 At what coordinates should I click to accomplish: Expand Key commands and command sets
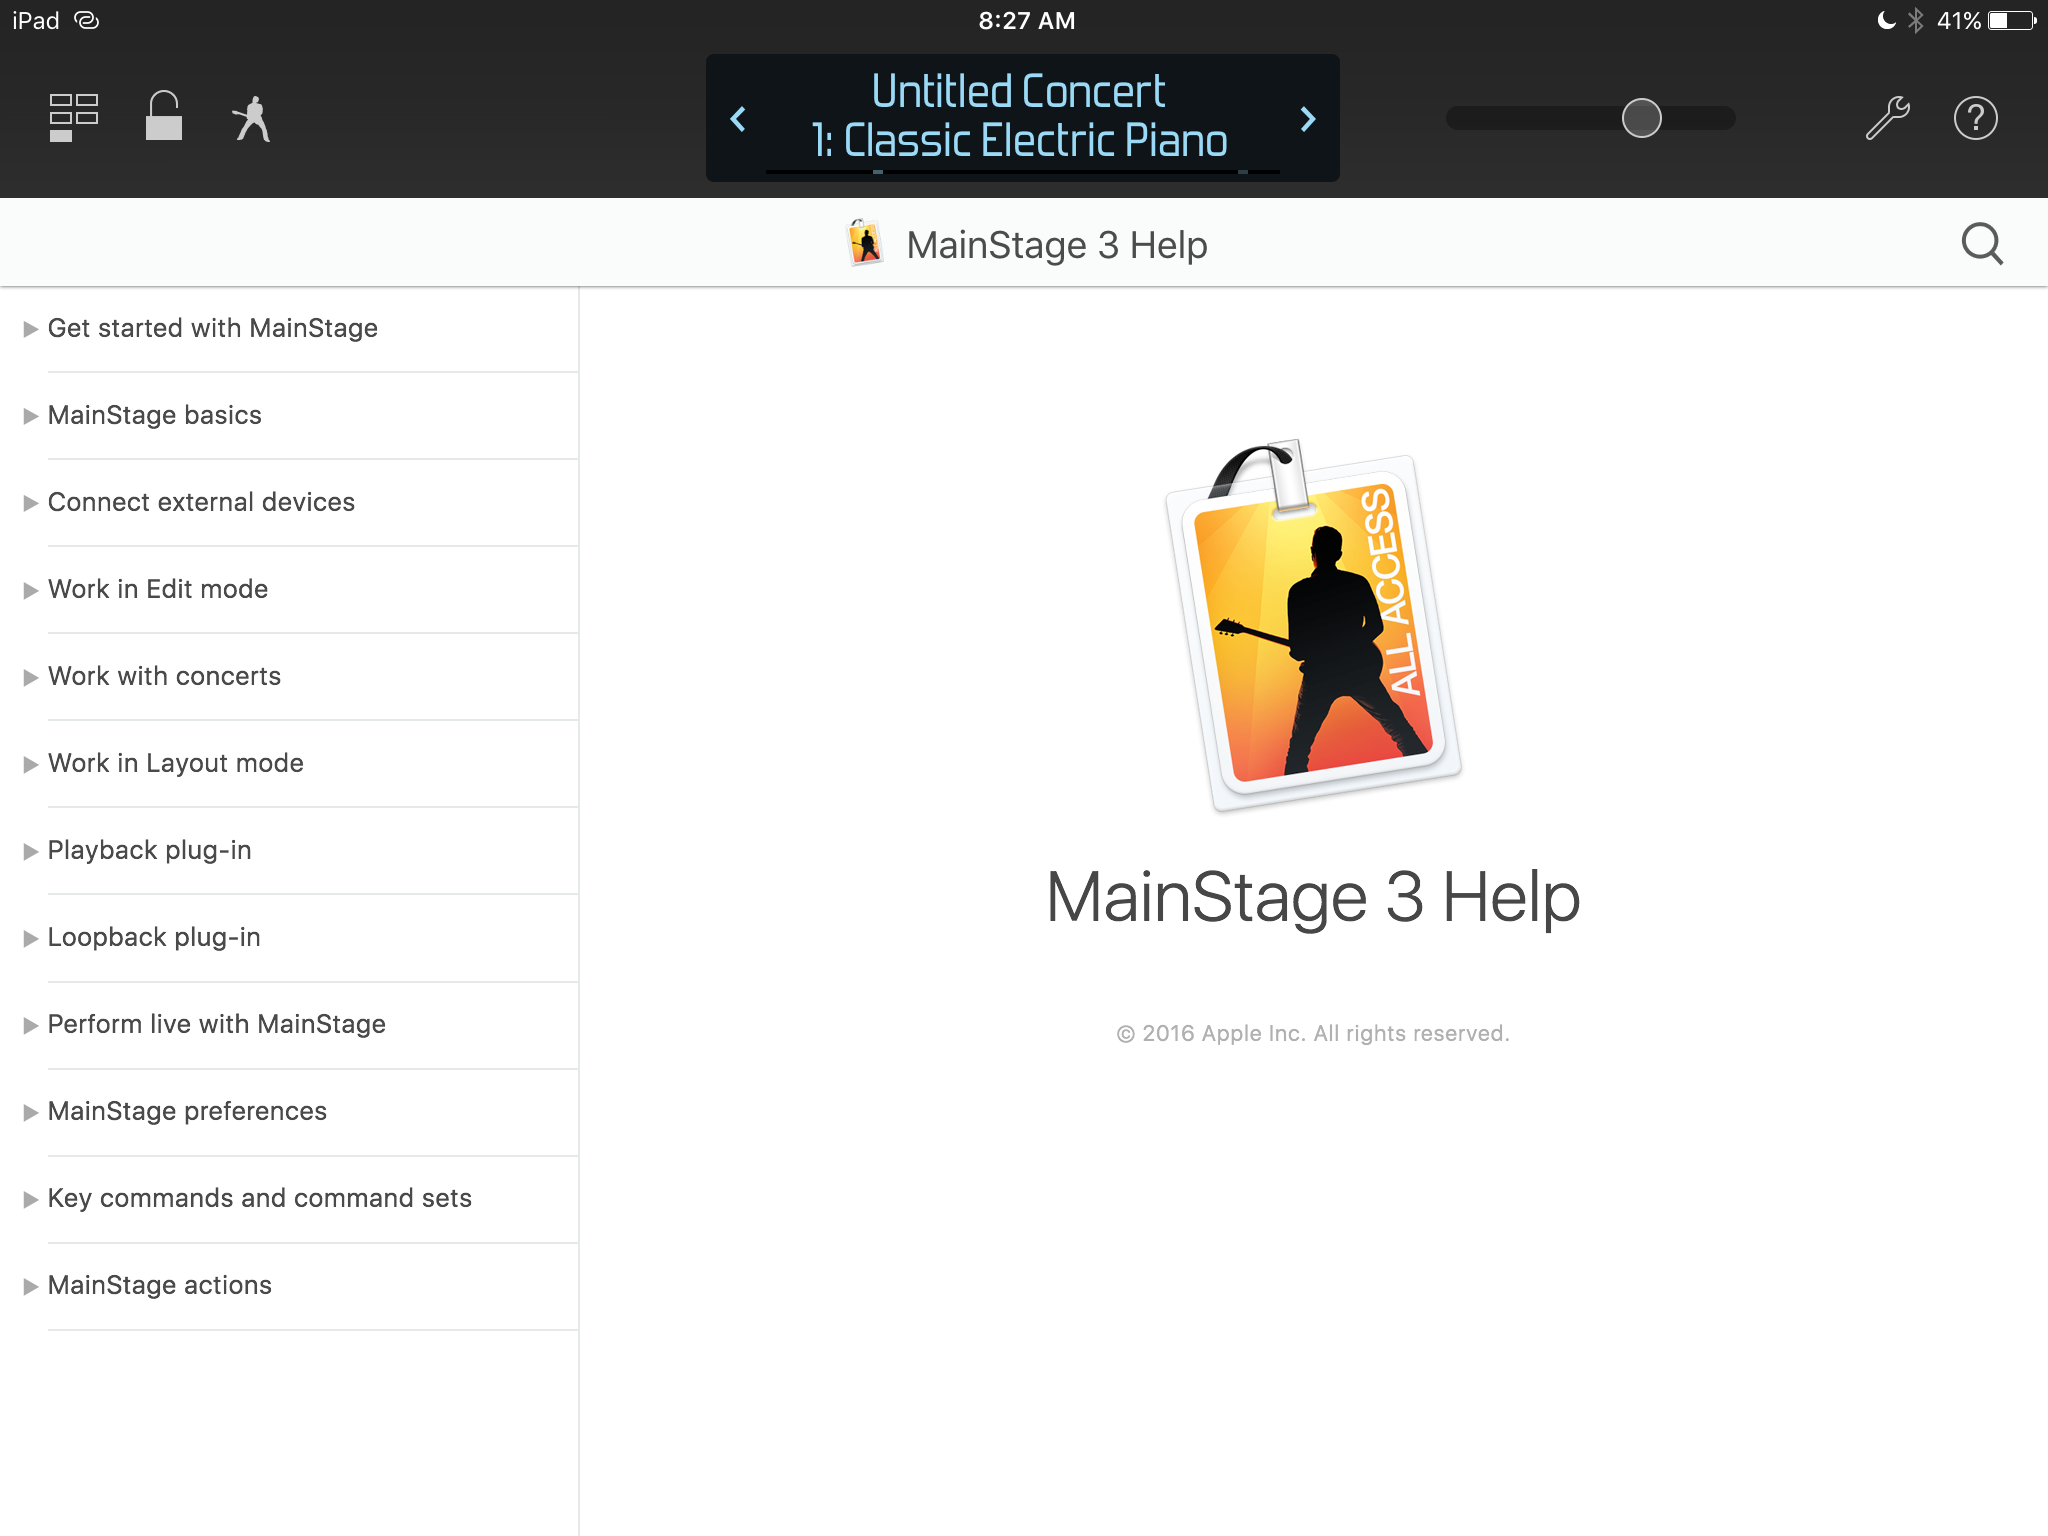pyautogui.click(x=260, y=1198)
